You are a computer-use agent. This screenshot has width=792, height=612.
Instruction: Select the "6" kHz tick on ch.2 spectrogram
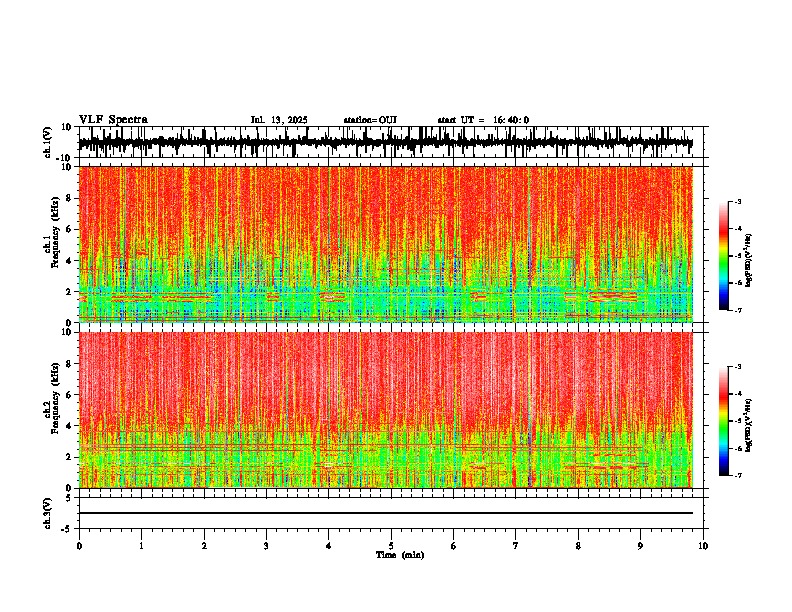[x=70, y=395]
